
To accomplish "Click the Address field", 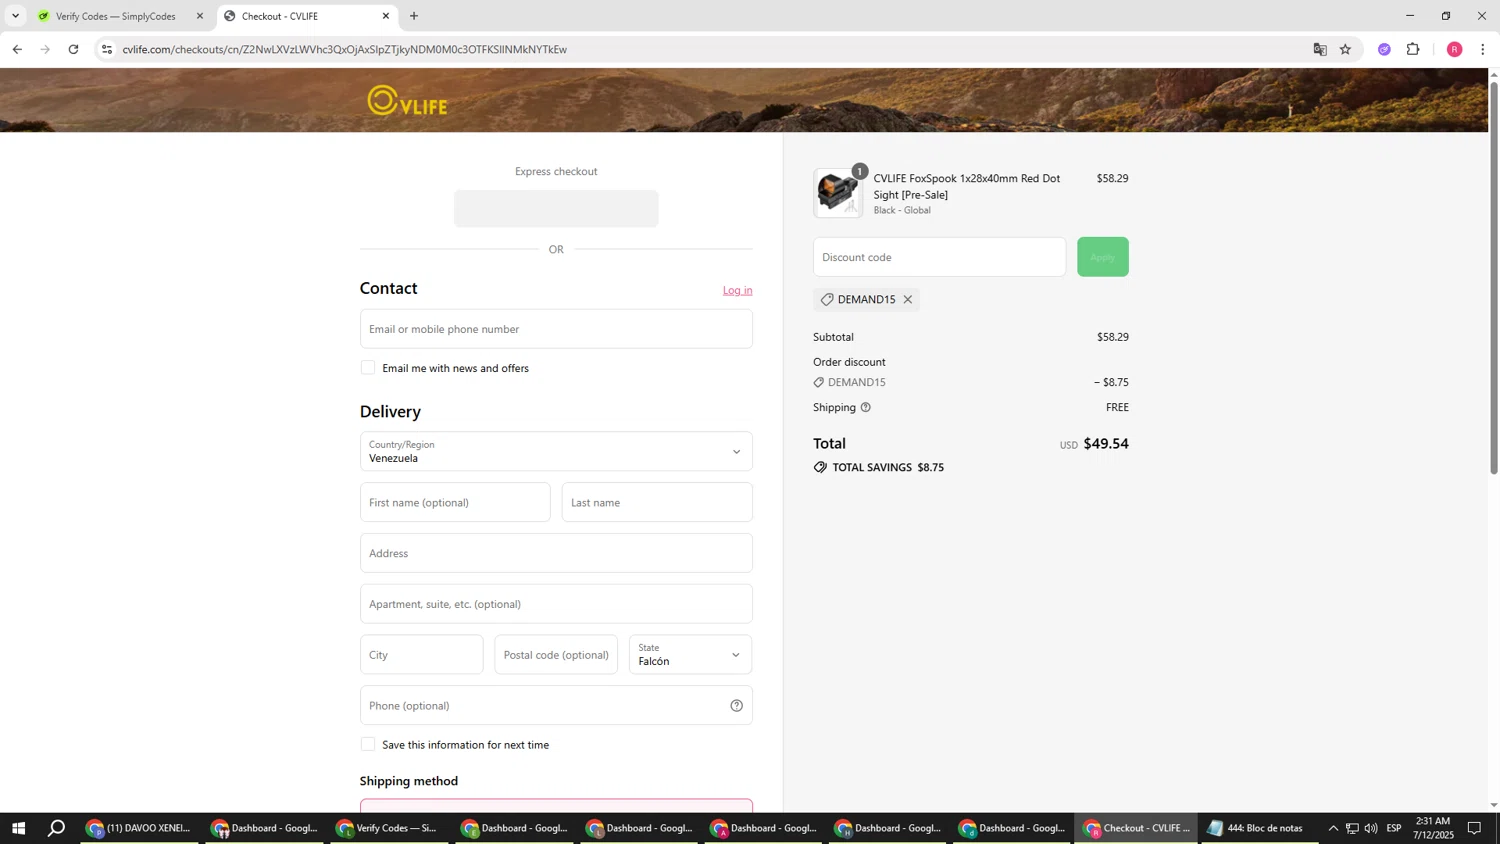I will (x=556, y=553).
